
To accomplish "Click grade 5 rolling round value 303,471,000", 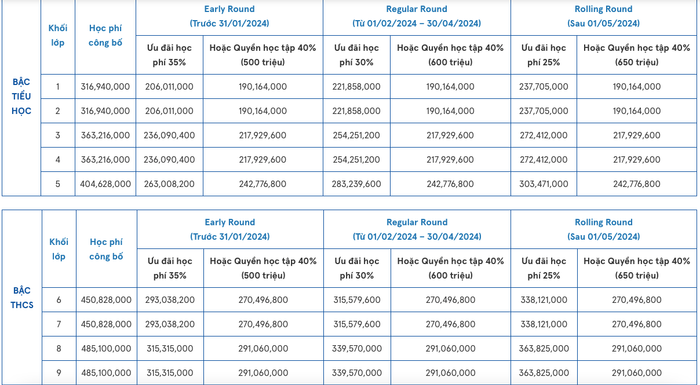I will coord(543,184).
